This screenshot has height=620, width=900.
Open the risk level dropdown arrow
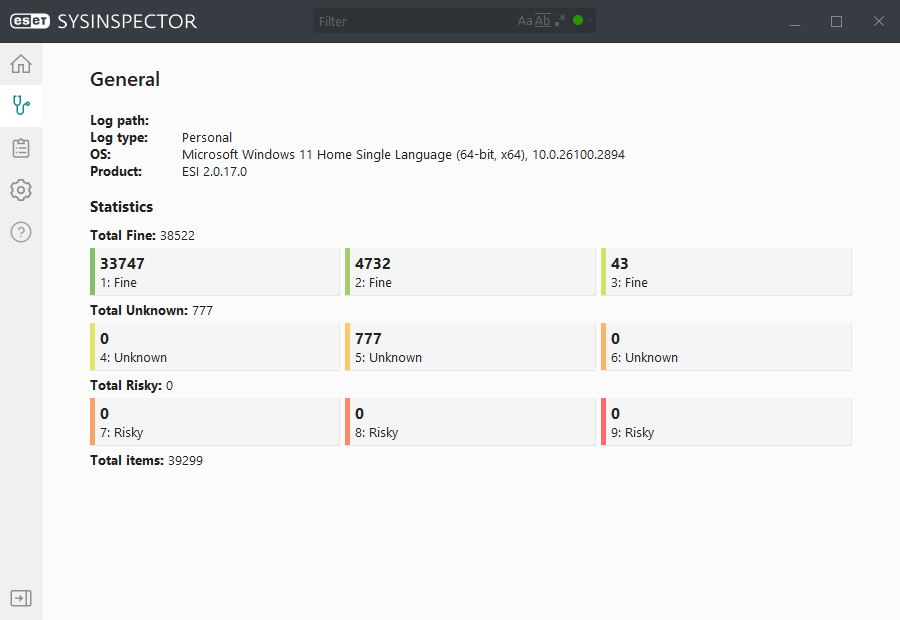click(x=589, y=20)
